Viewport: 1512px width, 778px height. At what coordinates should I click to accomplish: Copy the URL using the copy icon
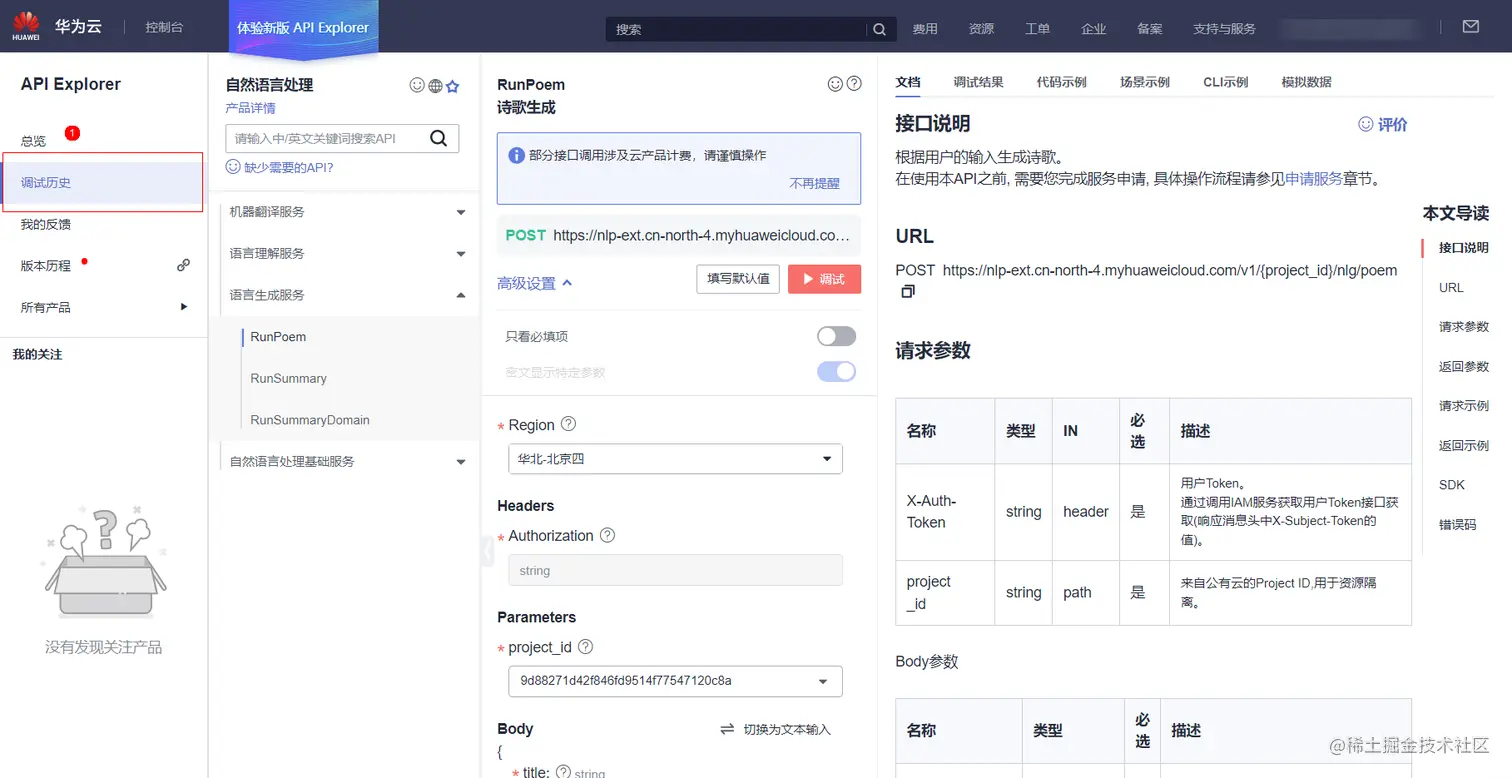click(x=908, y=292)
